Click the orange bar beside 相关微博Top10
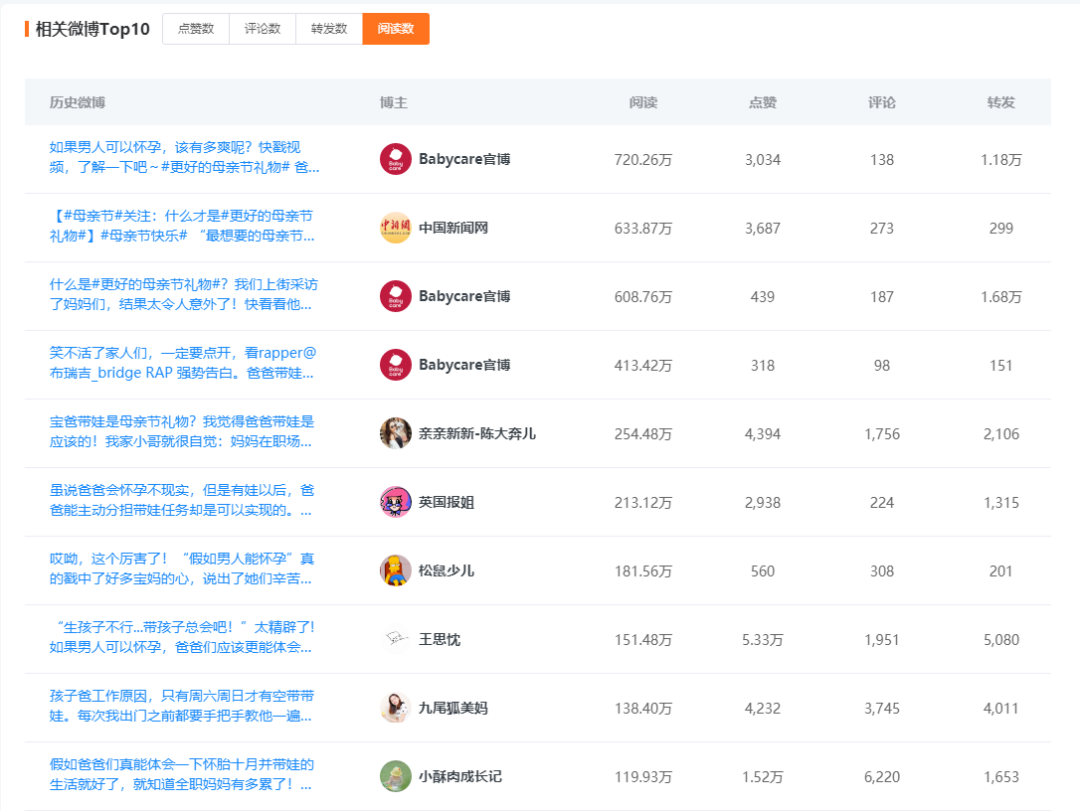This screenshot has width=1080, height=811. click(26, 30)
